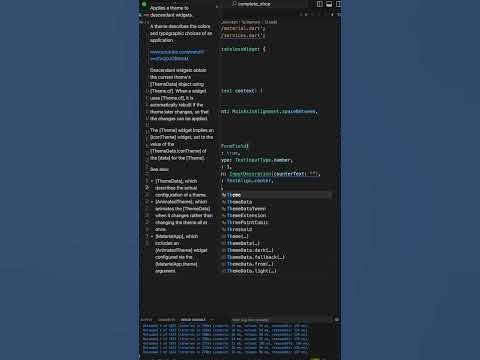This screenshot has height=360, width=480.
Task: Click 'MainAxisAlignment.spaceBetween' in the editor
Action: (273, 111)
